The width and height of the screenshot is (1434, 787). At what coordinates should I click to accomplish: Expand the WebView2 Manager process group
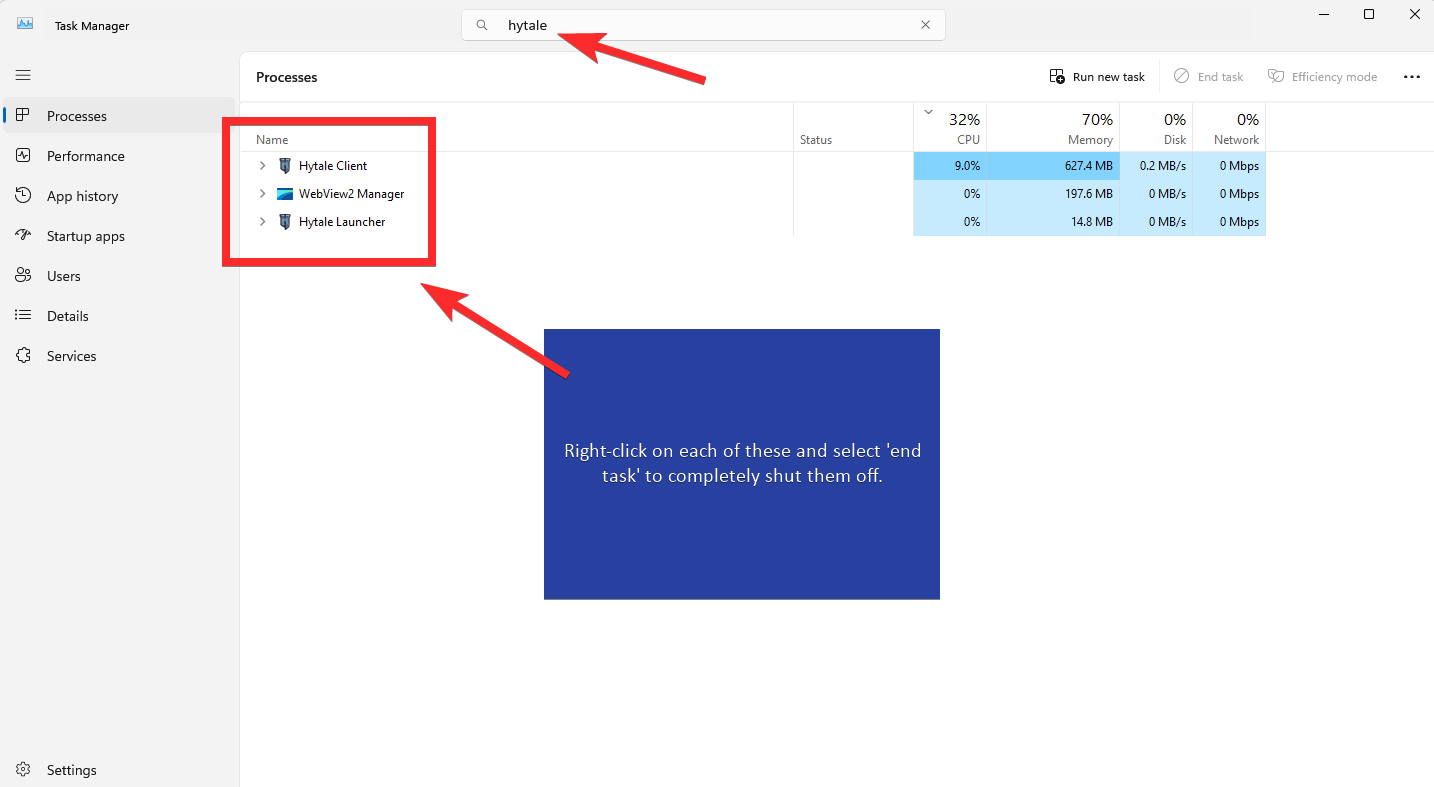(263, 194)
